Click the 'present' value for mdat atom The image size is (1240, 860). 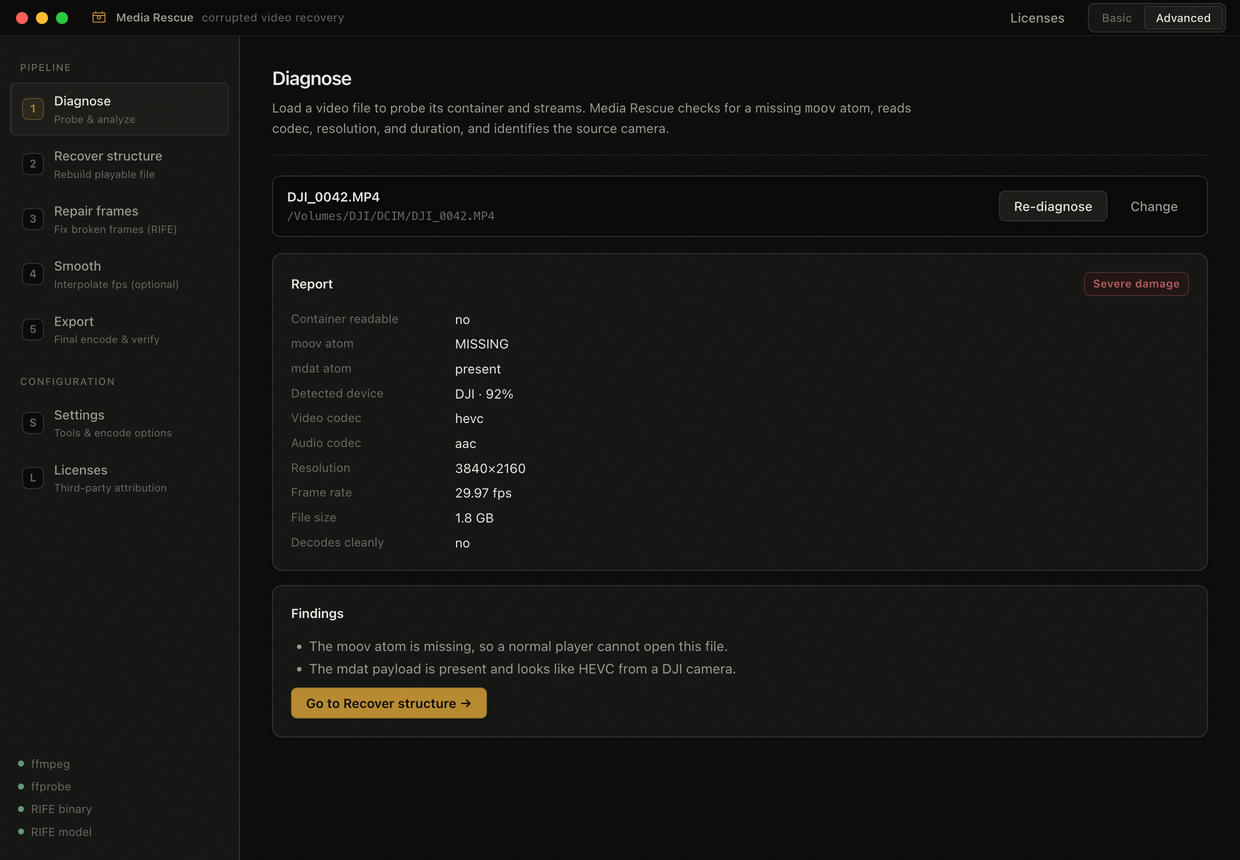pos(478,369)
